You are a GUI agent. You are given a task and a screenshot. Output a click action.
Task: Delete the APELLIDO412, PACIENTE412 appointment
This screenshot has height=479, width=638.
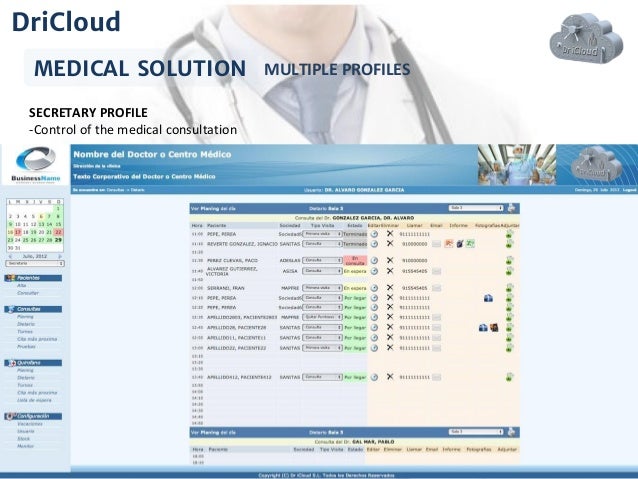click(x=390, y=377)
